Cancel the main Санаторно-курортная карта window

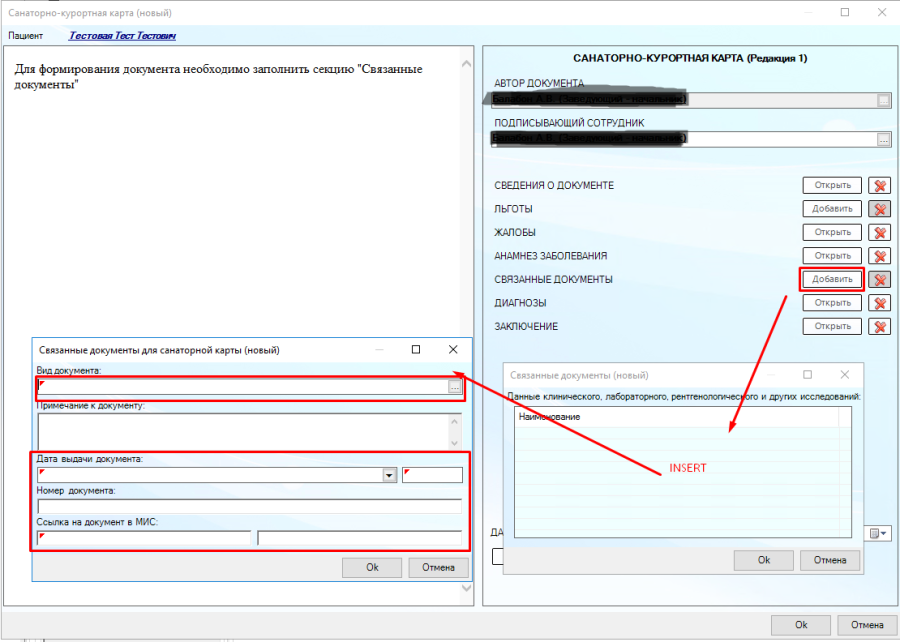(867, 625)
